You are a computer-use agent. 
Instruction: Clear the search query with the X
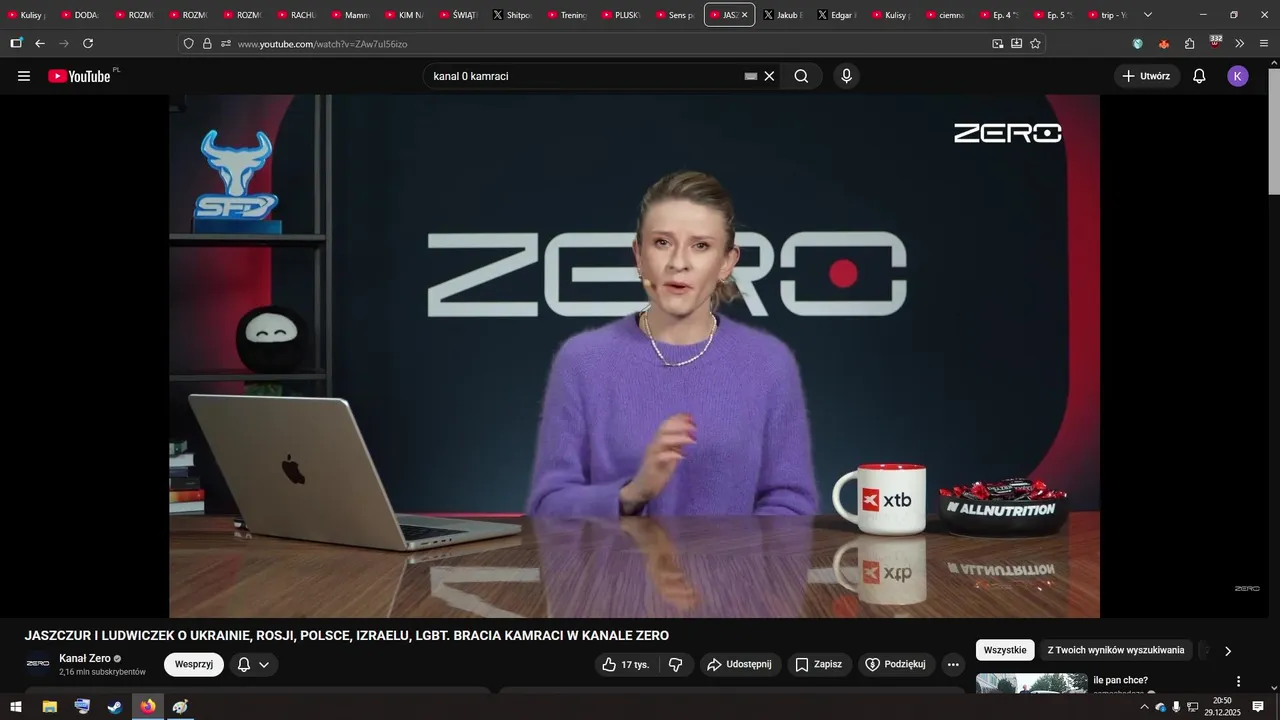click(769, 76)
